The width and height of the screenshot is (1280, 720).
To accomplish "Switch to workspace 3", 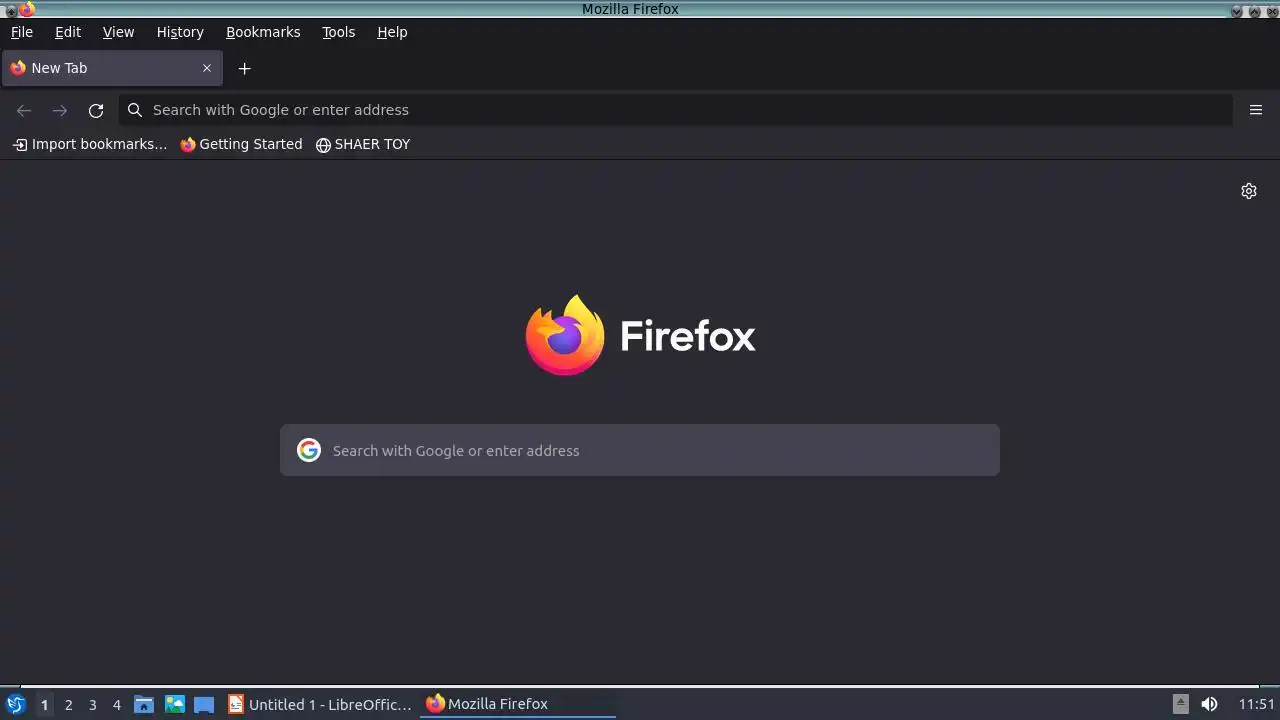I will 92,704.
